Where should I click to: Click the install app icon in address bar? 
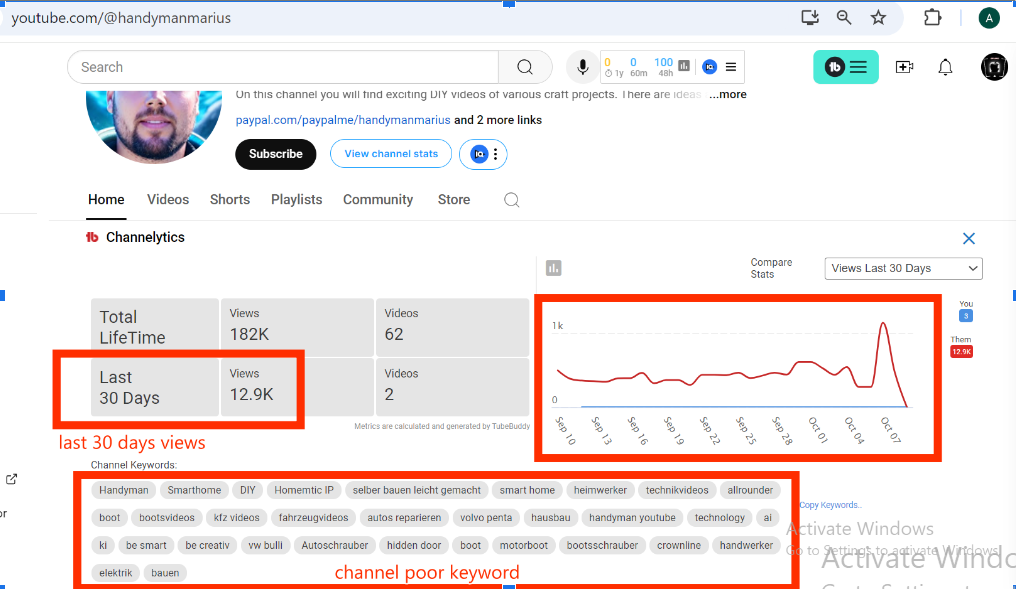coord(810,17)
